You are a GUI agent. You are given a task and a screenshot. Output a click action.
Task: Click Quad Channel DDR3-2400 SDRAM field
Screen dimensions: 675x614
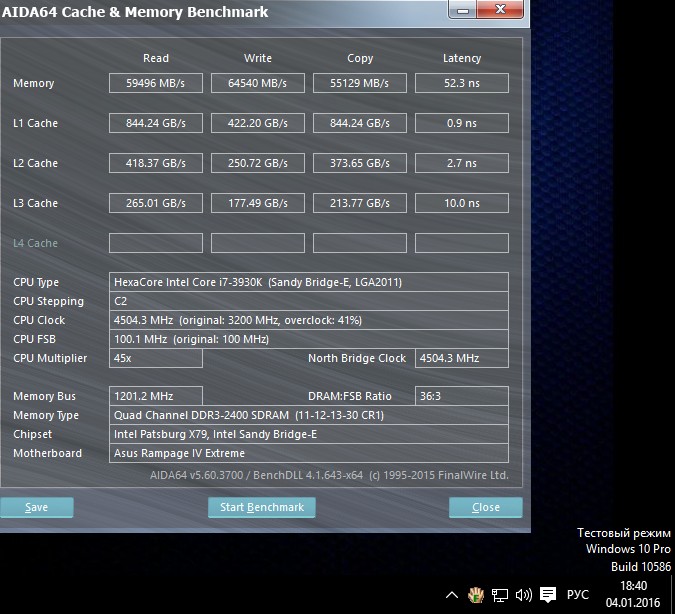[x=309, y=415]
